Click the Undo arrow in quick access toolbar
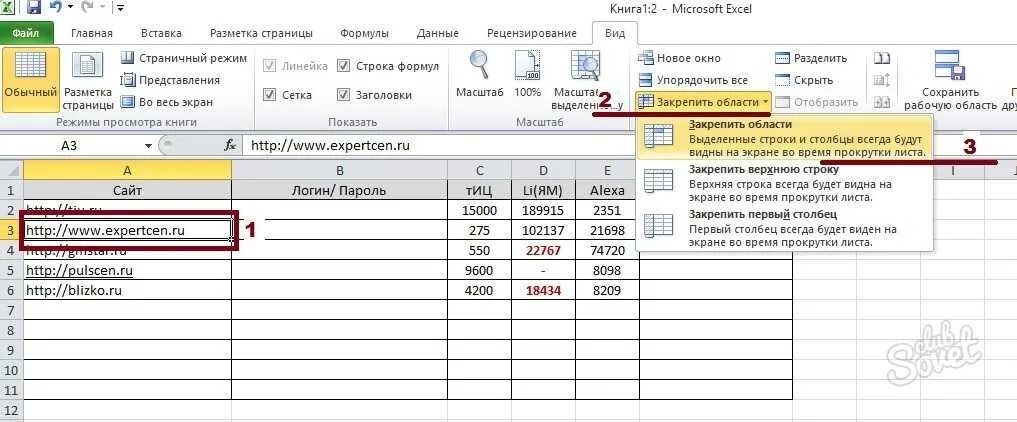The image size is (1017, 422). coord(56,8)
